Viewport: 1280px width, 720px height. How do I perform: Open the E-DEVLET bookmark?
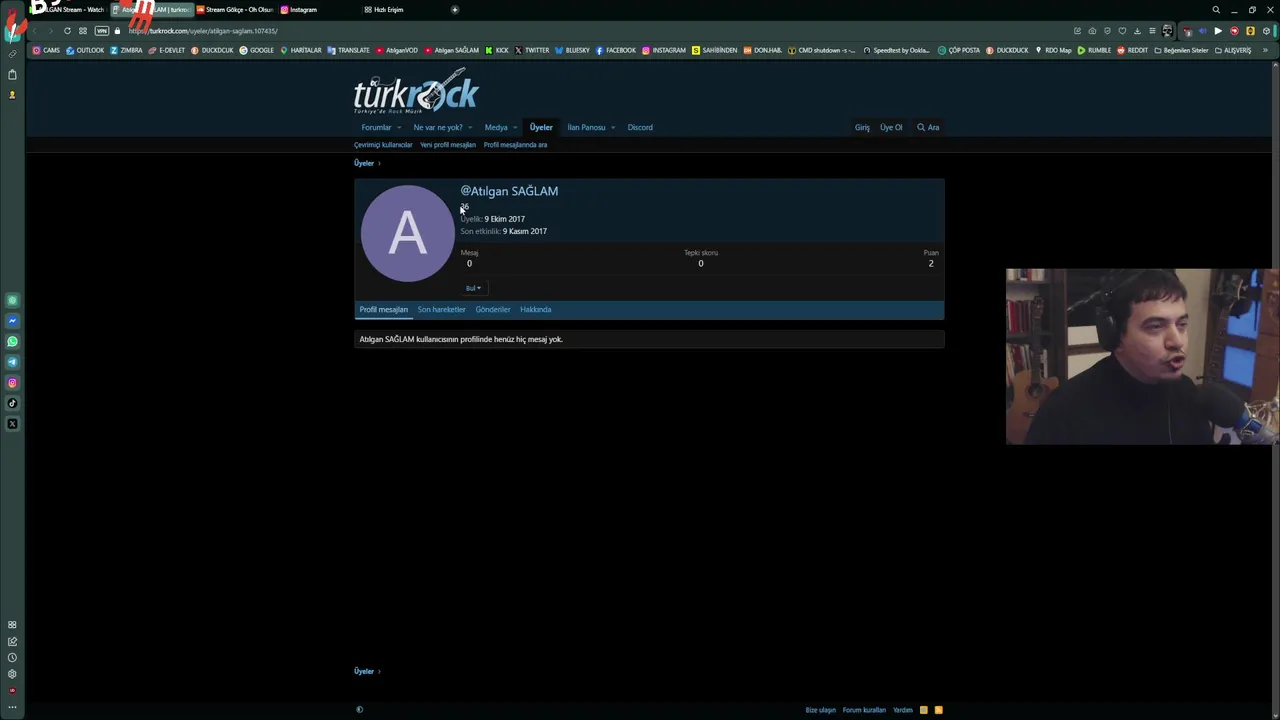[x=167, y=50]
